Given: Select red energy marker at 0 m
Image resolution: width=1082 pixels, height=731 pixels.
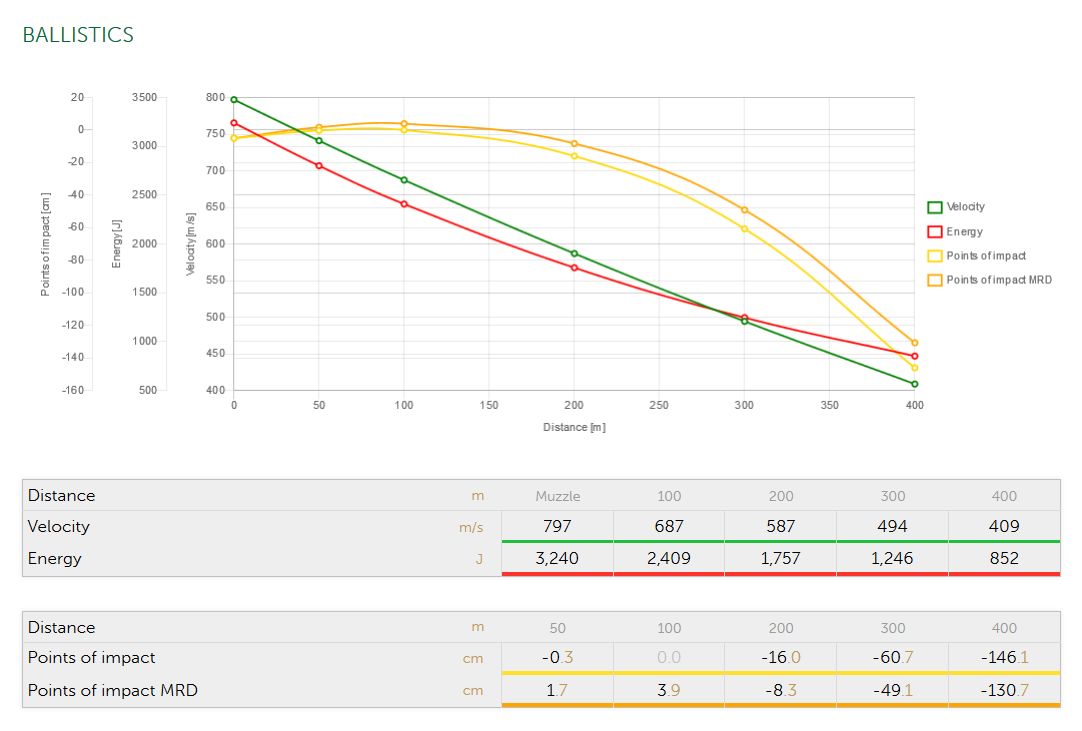Looking at the screenshot, I should [x=234, y=123].
